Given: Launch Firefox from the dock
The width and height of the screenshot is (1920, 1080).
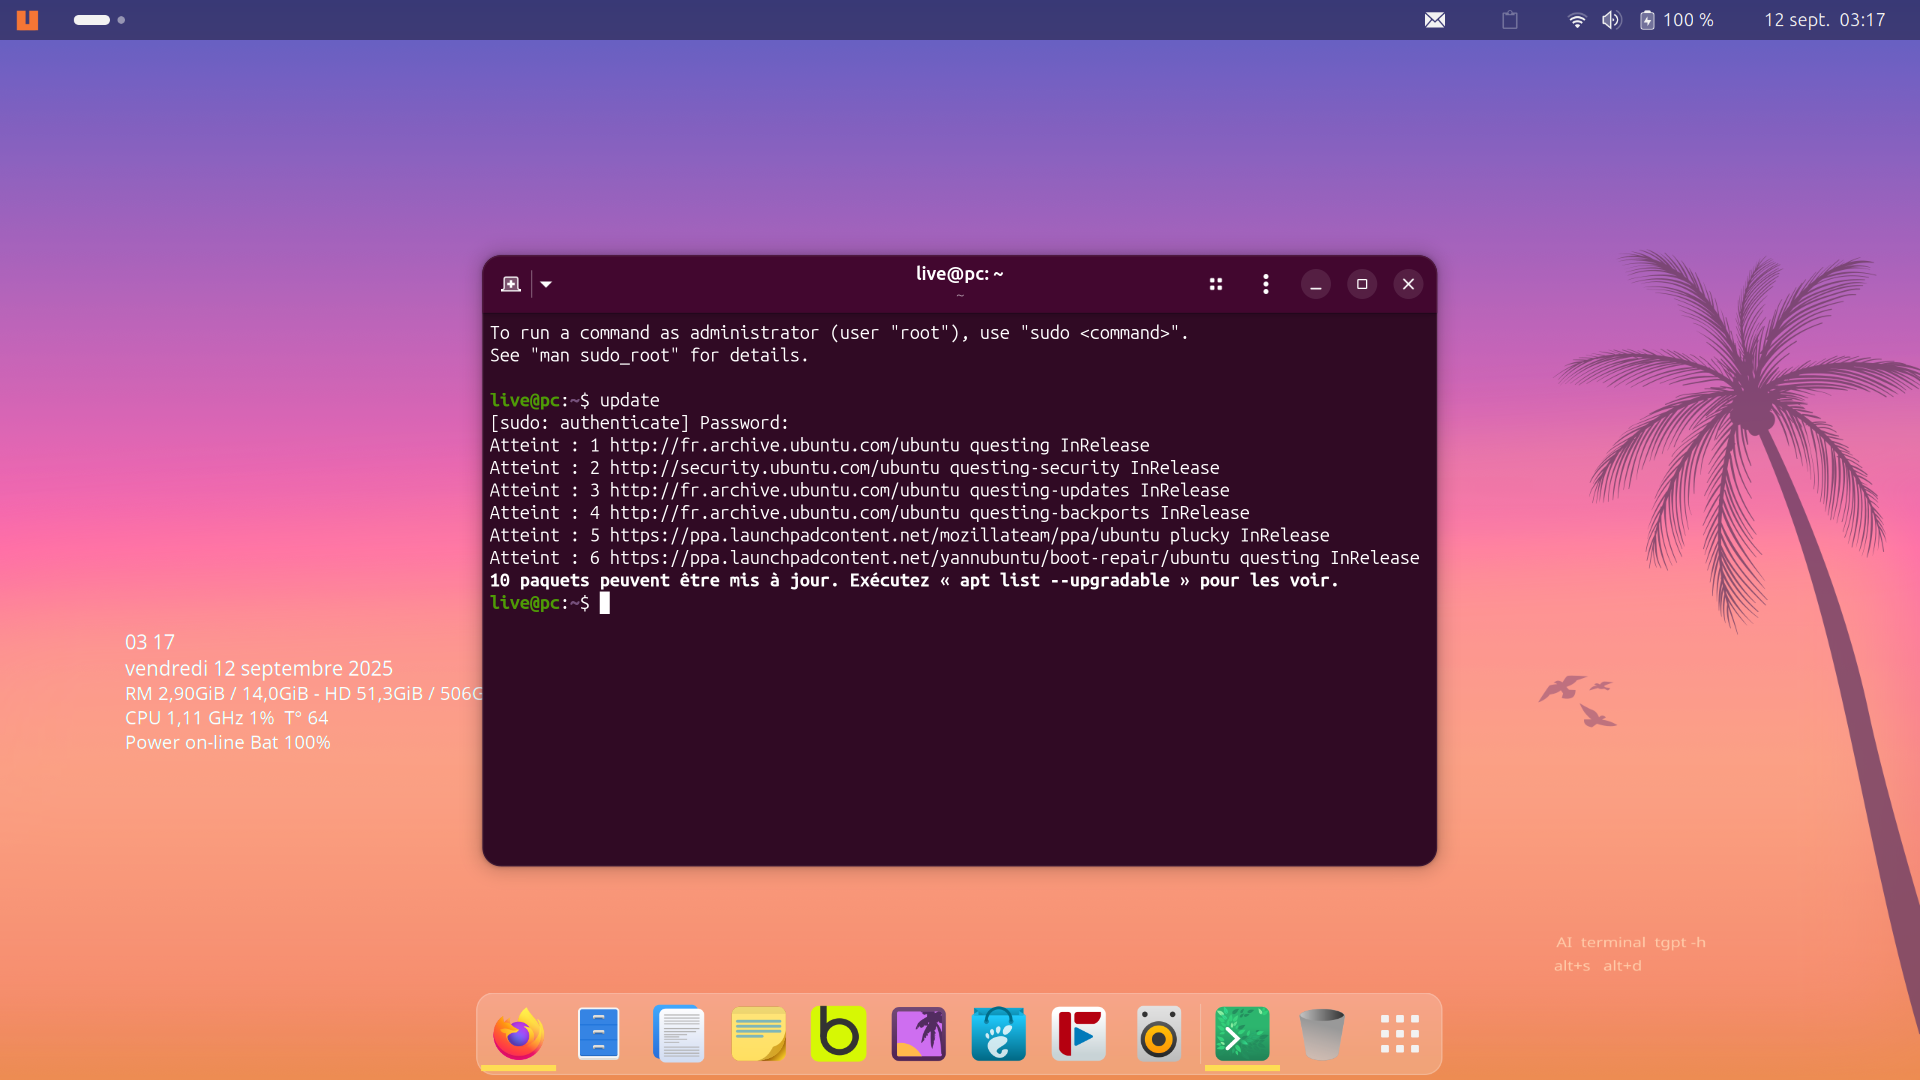Looking at the screenshot, I should [x=518, y=1034].
